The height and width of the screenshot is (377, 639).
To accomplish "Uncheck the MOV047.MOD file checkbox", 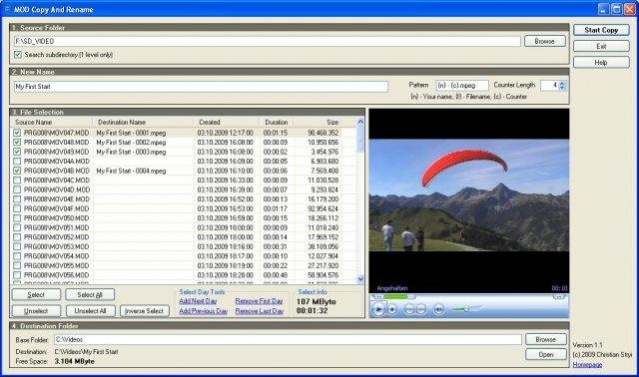I will point(17,133).
